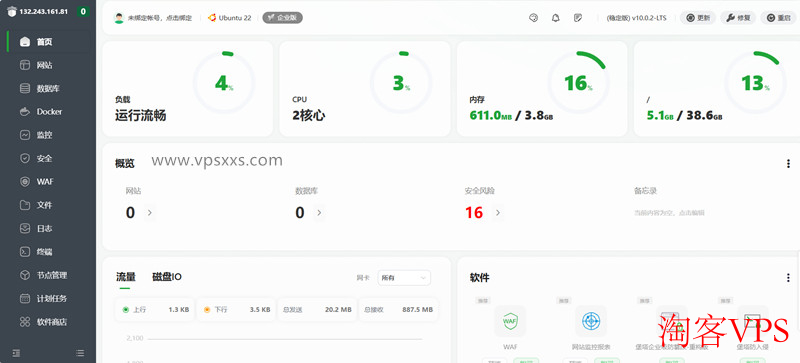Click the 企业版 enterprise badge
800x363 pixels.
[283, 18]
